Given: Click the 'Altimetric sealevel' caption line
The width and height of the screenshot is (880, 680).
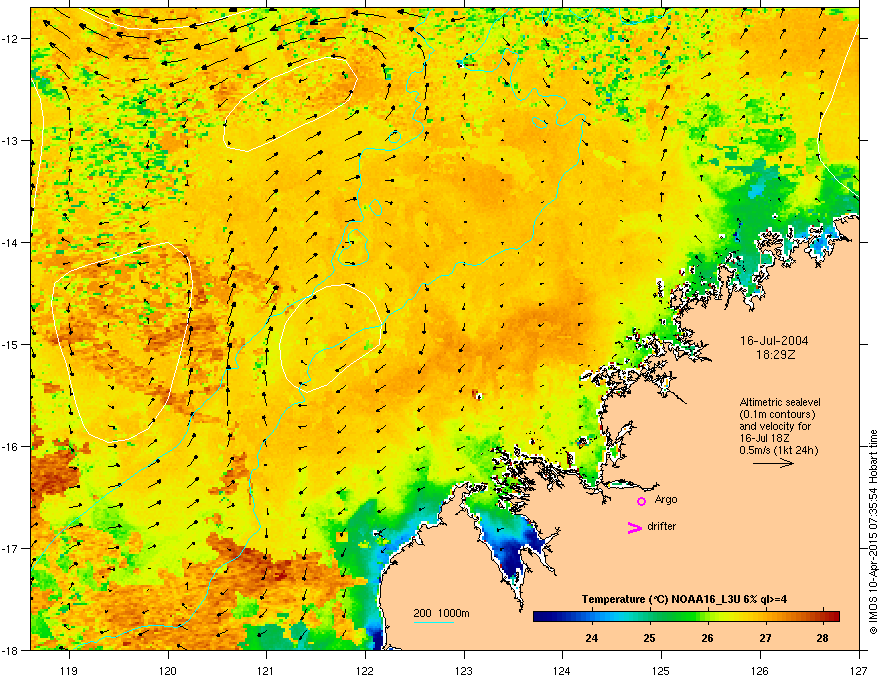Looking at the screenshot, I should (x=780, y=402).
